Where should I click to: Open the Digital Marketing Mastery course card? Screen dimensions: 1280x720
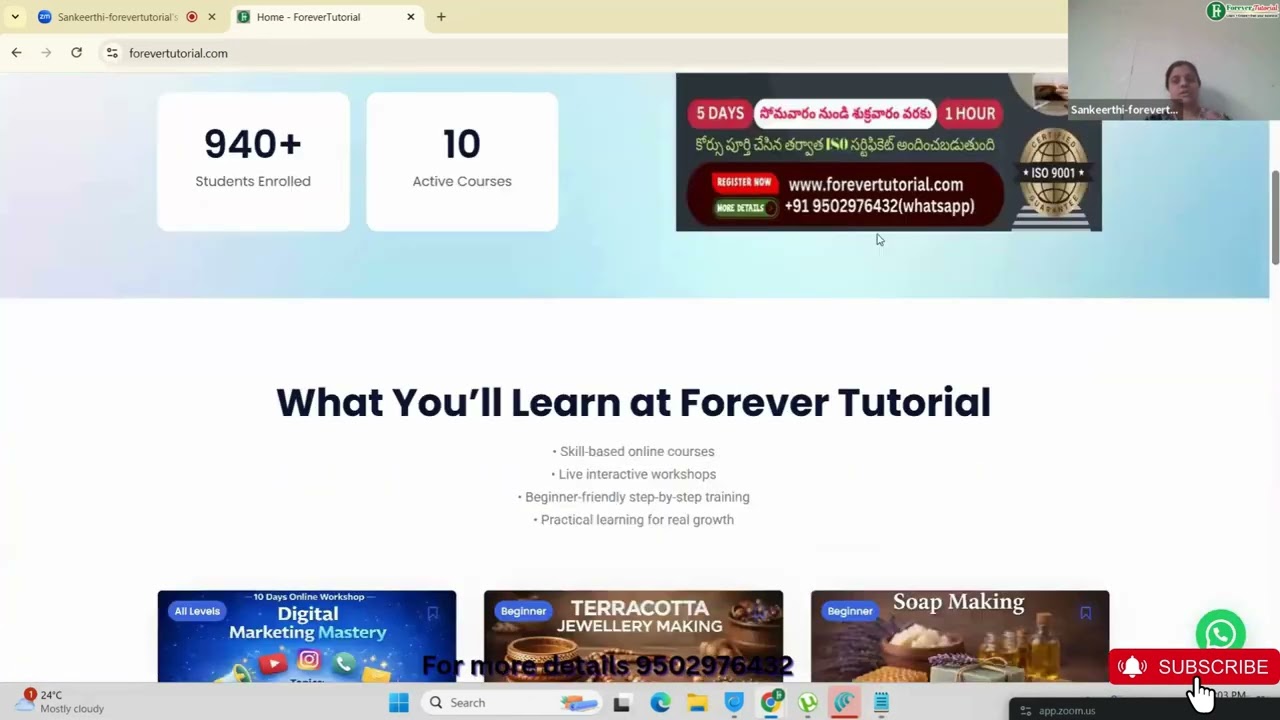point(307,637)
